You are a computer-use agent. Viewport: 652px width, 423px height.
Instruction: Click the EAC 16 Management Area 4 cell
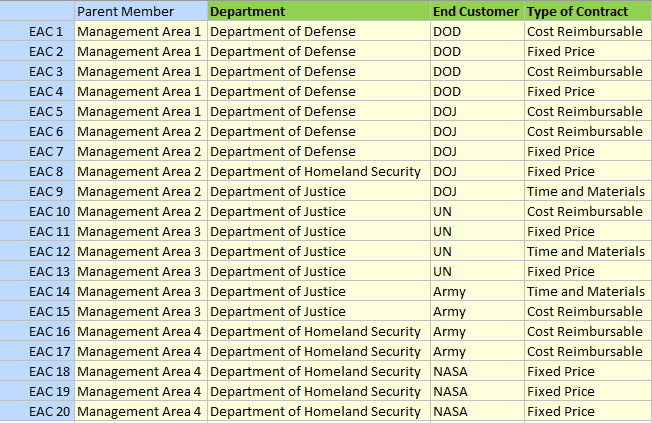pyautogui.click(x=141, y=331)
